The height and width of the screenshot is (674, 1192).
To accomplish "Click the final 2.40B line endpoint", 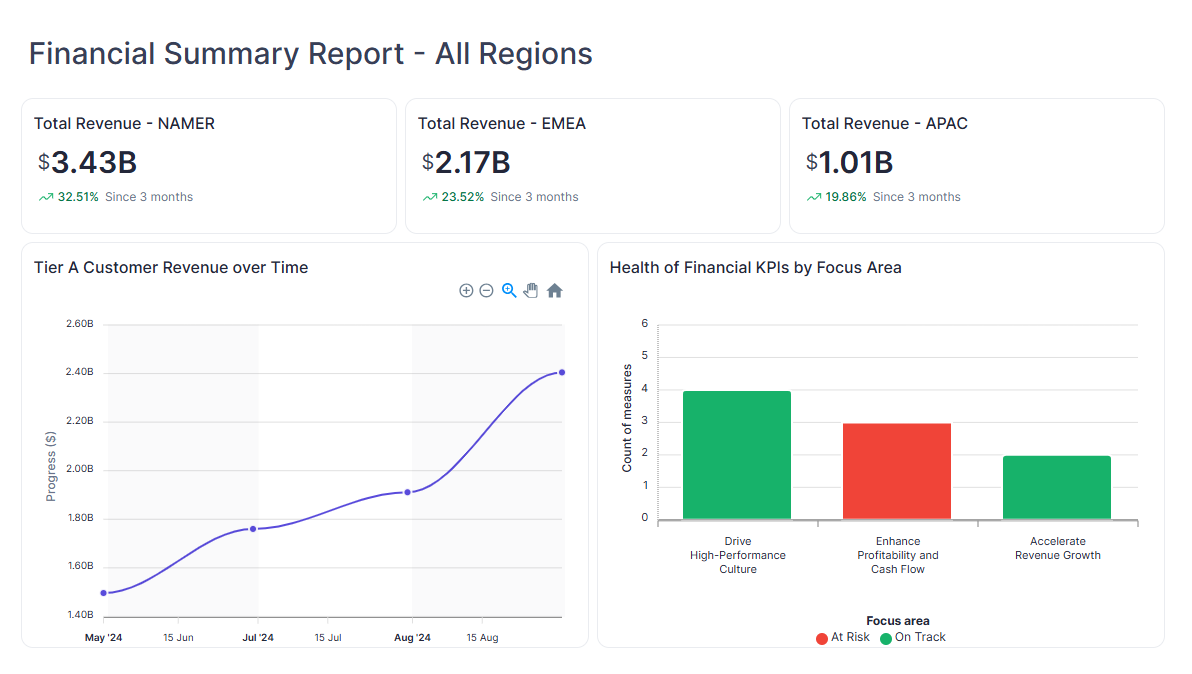I will click(562, 372).
